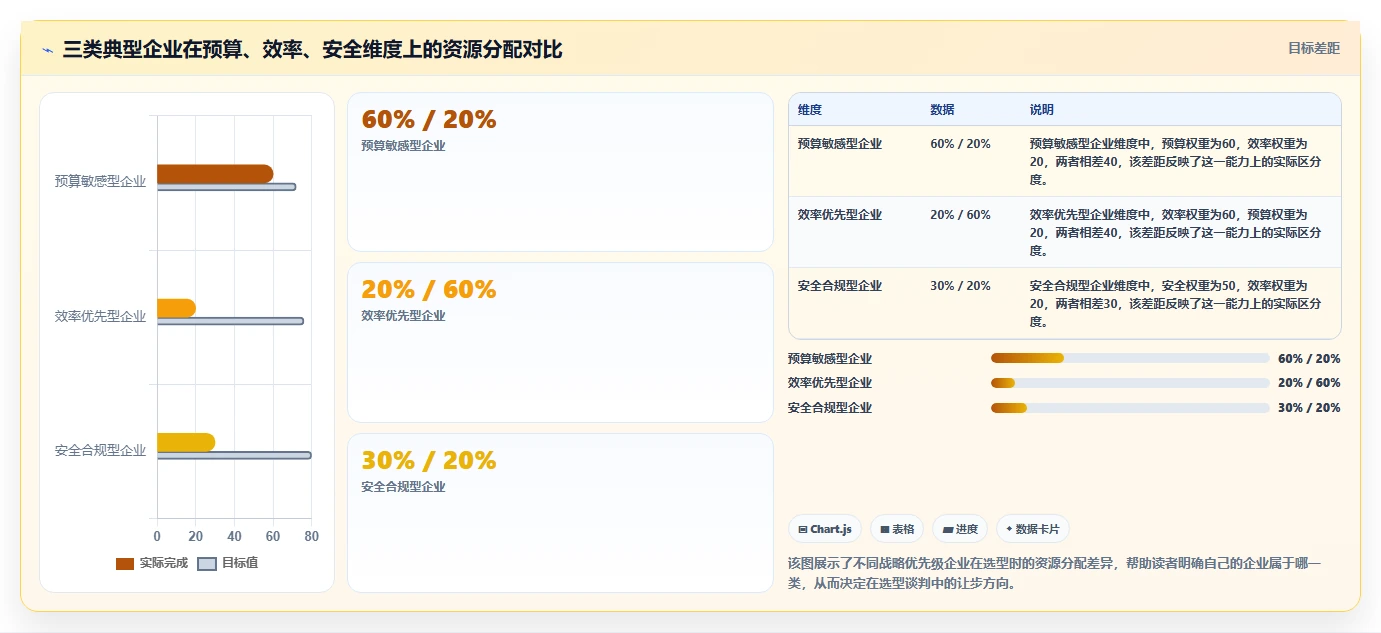Click the 维度 column header

810,110
